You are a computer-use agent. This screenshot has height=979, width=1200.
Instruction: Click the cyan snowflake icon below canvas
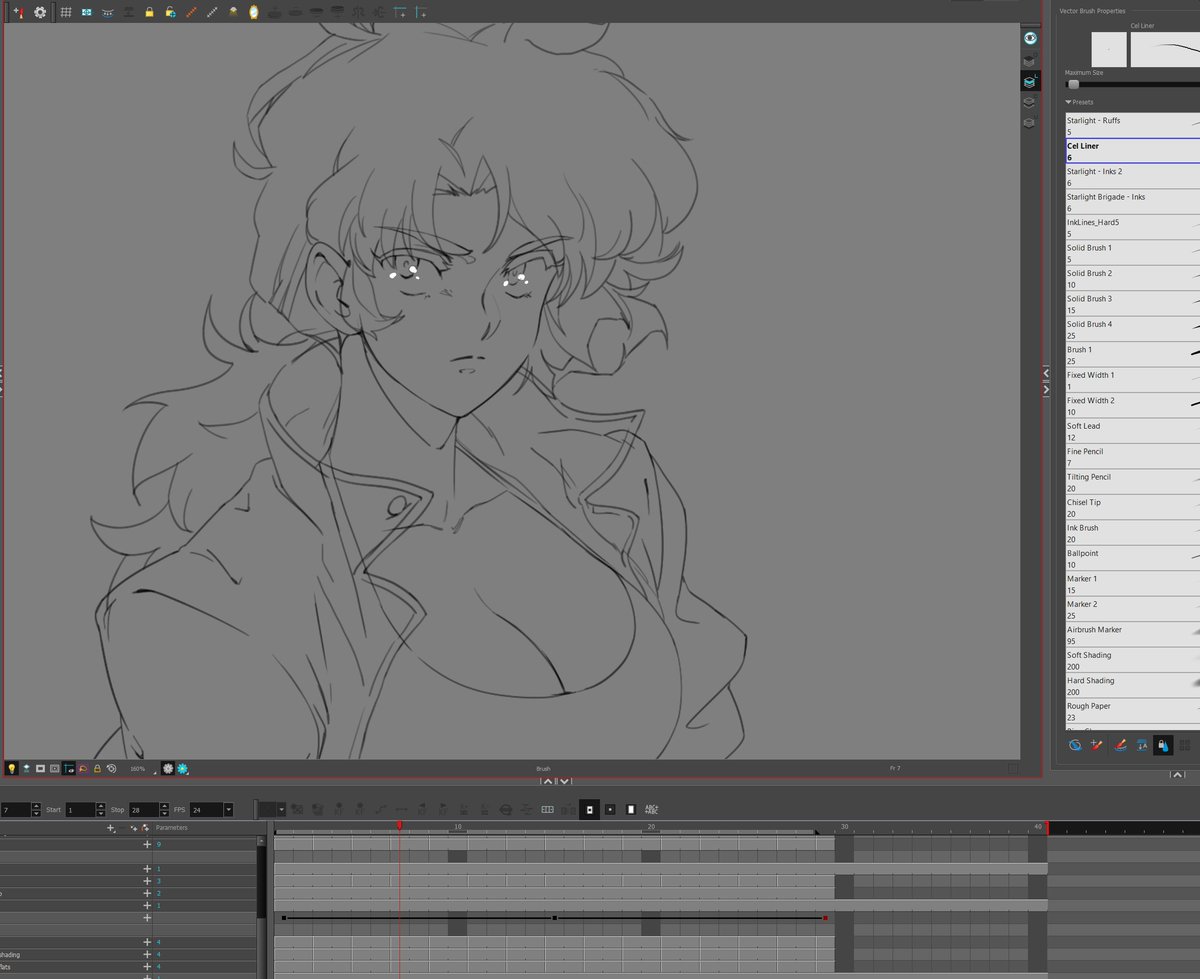click(183, 768)
